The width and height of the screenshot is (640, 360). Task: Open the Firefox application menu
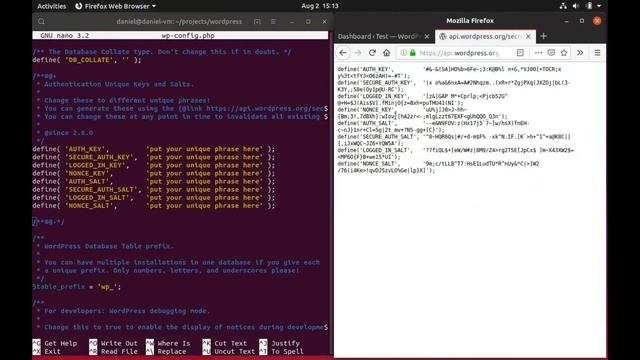pyautogui.click(x=597, y=53)
